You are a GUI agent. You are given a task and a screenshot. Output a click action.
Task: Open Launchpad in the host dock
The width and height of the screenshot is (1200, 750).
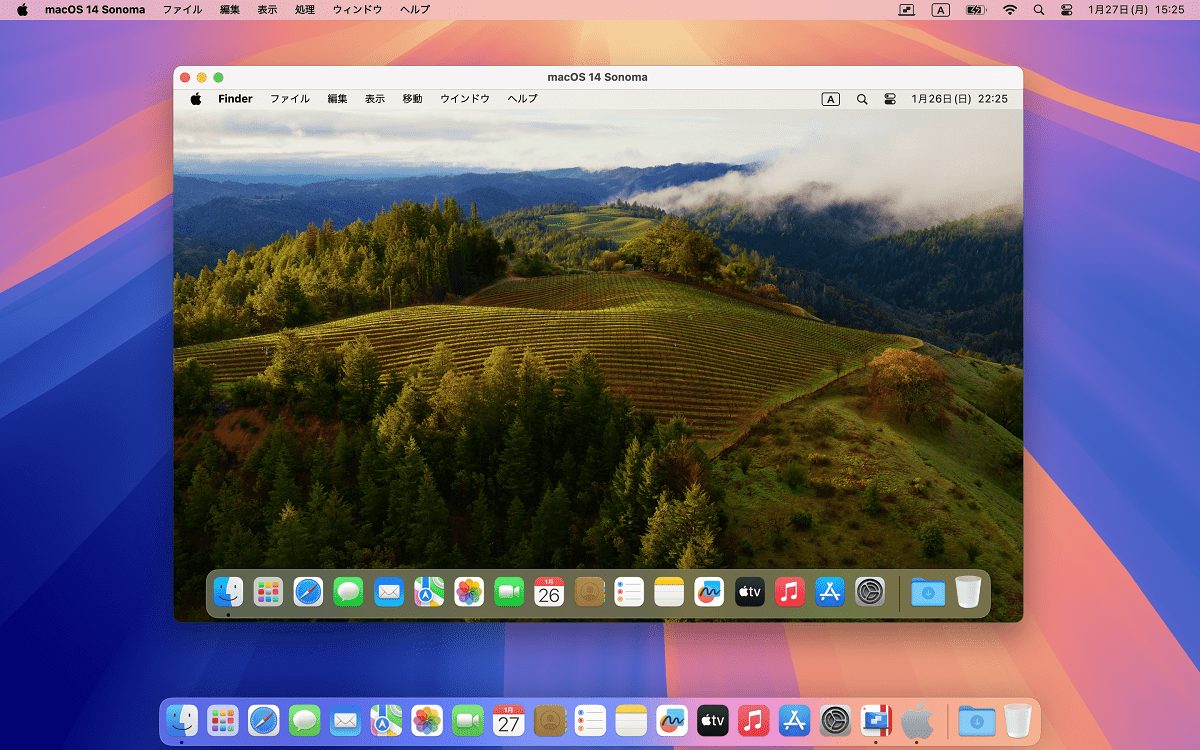point(223,720)
